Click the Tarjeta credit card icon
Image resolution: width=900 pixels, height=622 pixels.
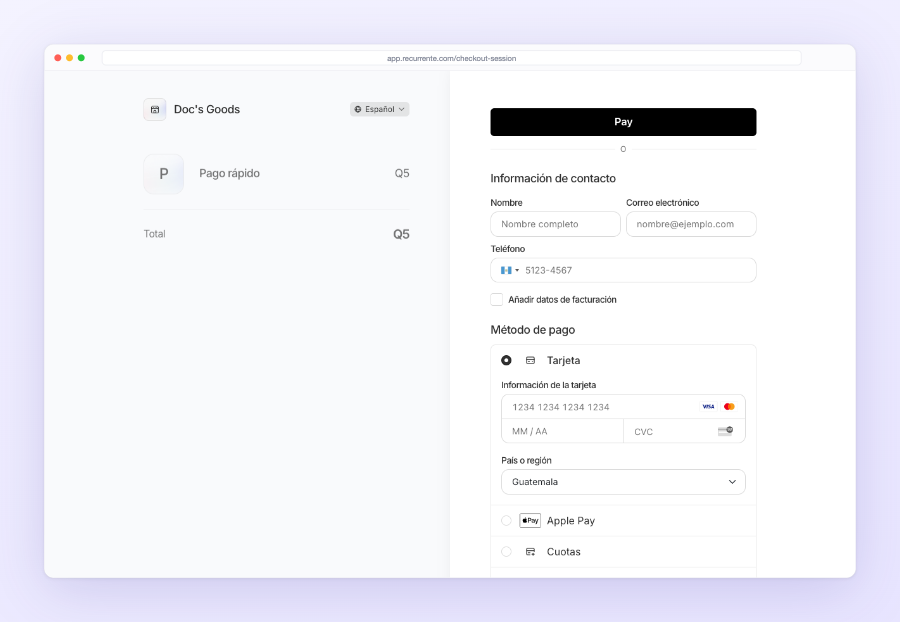click(530, 360)
